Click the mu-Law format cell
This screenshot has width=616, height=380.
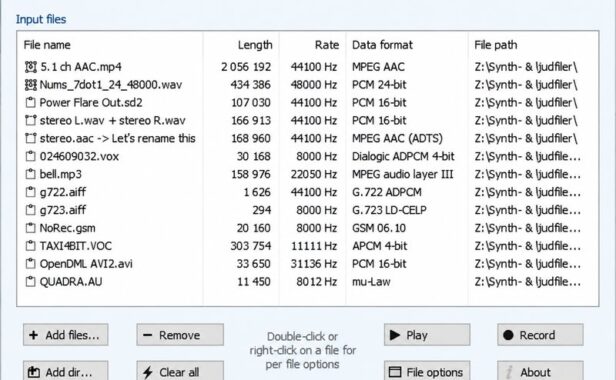371,282
